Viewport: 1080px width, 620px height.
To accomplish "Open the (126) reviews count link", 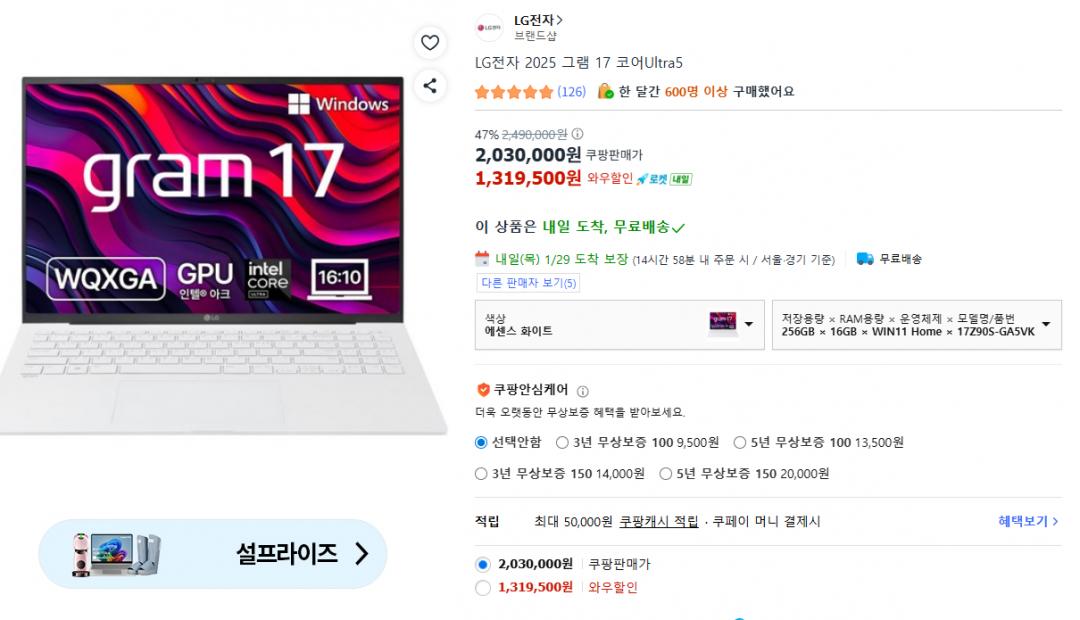I will coord(571,92).
